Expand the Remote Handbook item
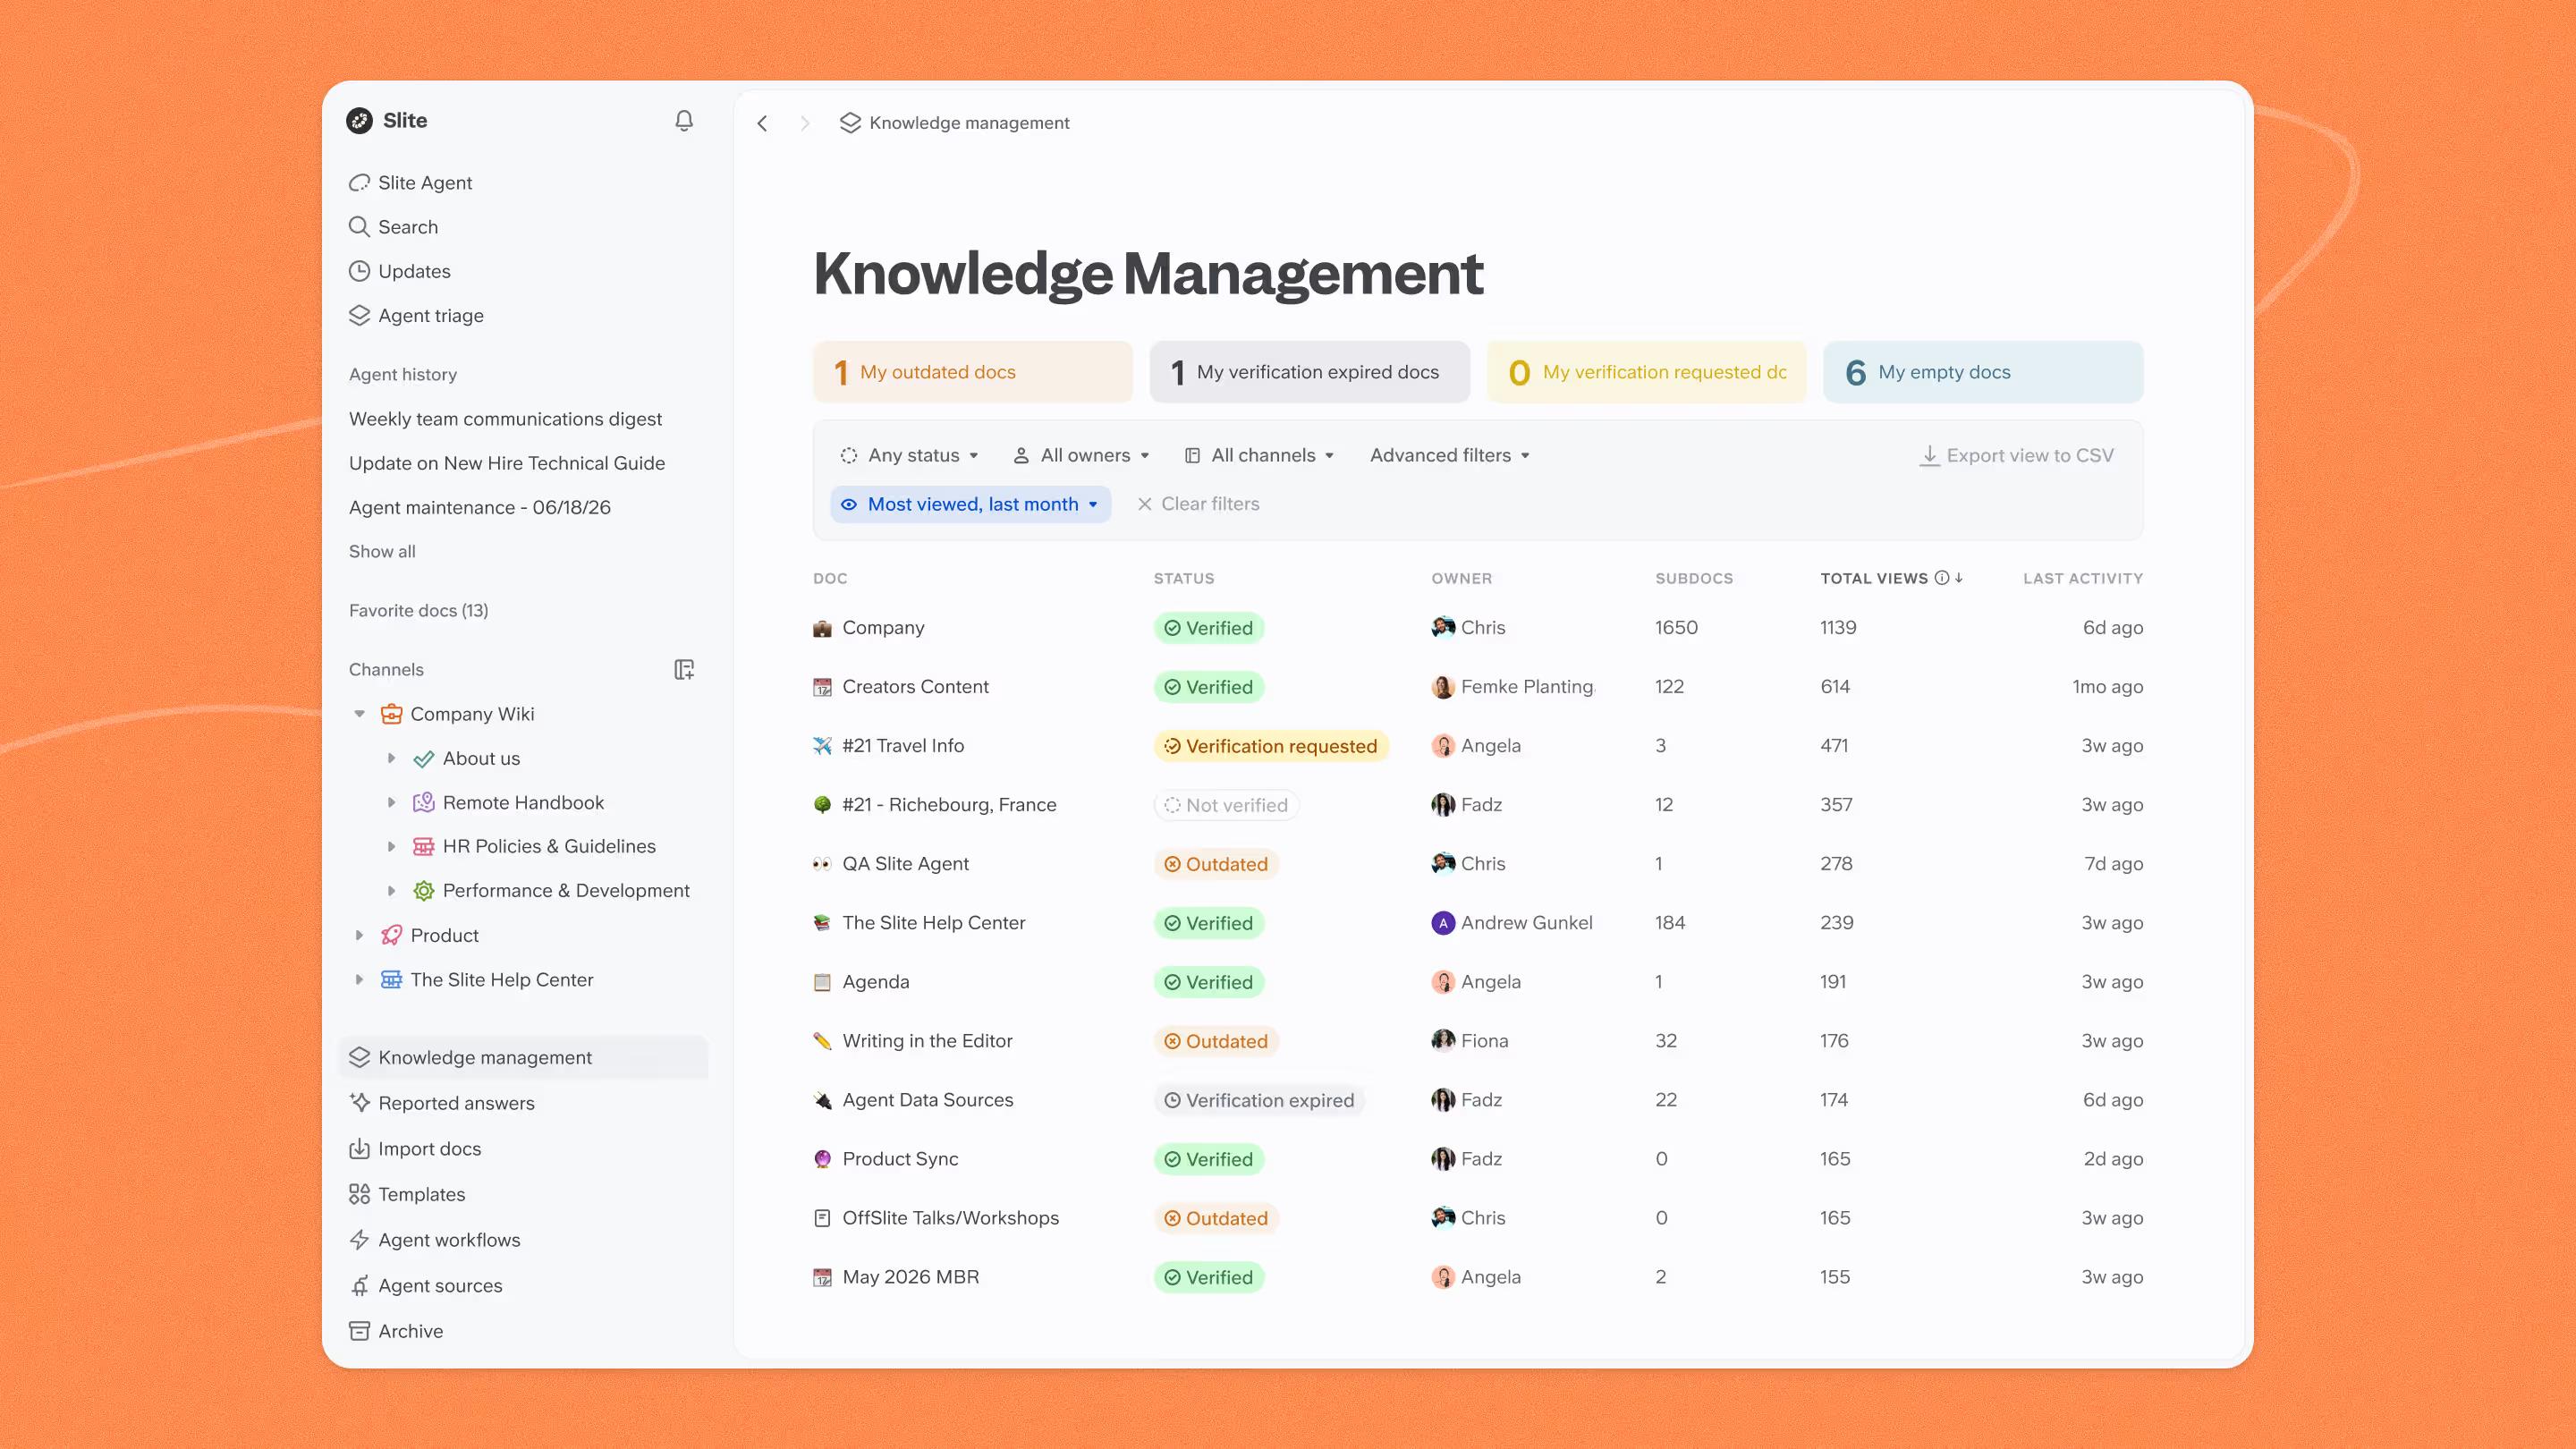Screen dimensions: 2576x1449 point(391,802)
